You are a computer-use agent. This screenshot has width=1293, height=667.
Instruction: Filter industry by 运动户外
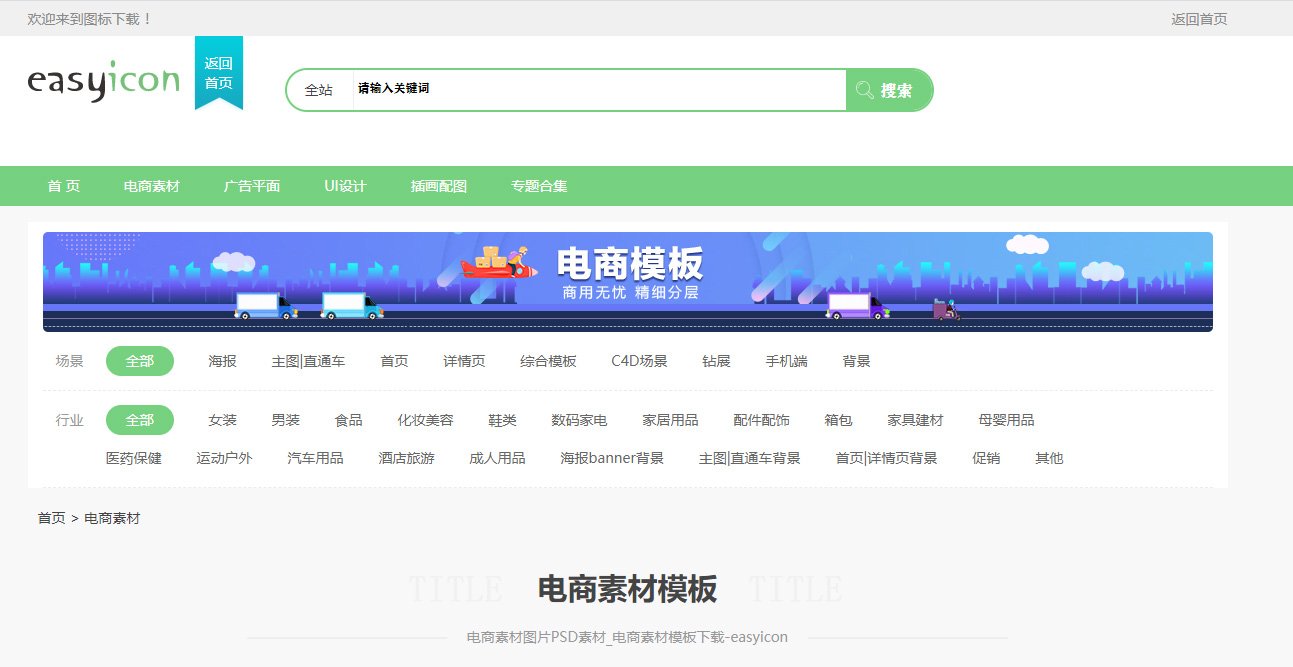[224, 458]
